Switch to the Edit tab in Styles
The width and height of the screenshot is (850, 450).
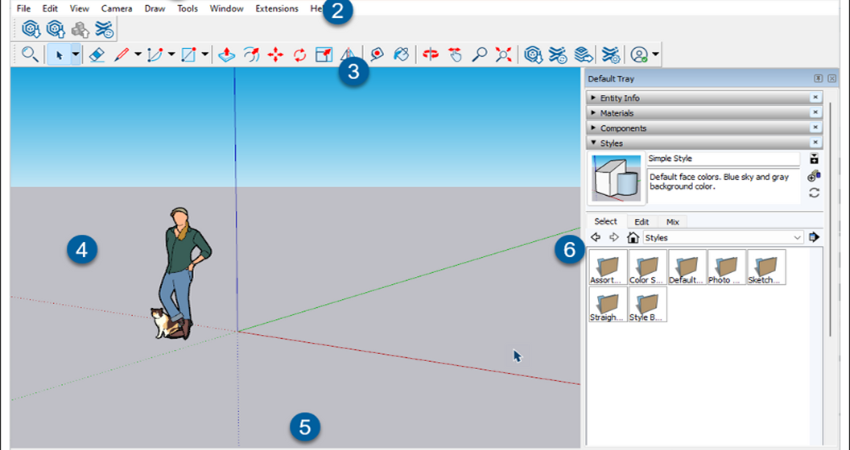tap(642, 222)
